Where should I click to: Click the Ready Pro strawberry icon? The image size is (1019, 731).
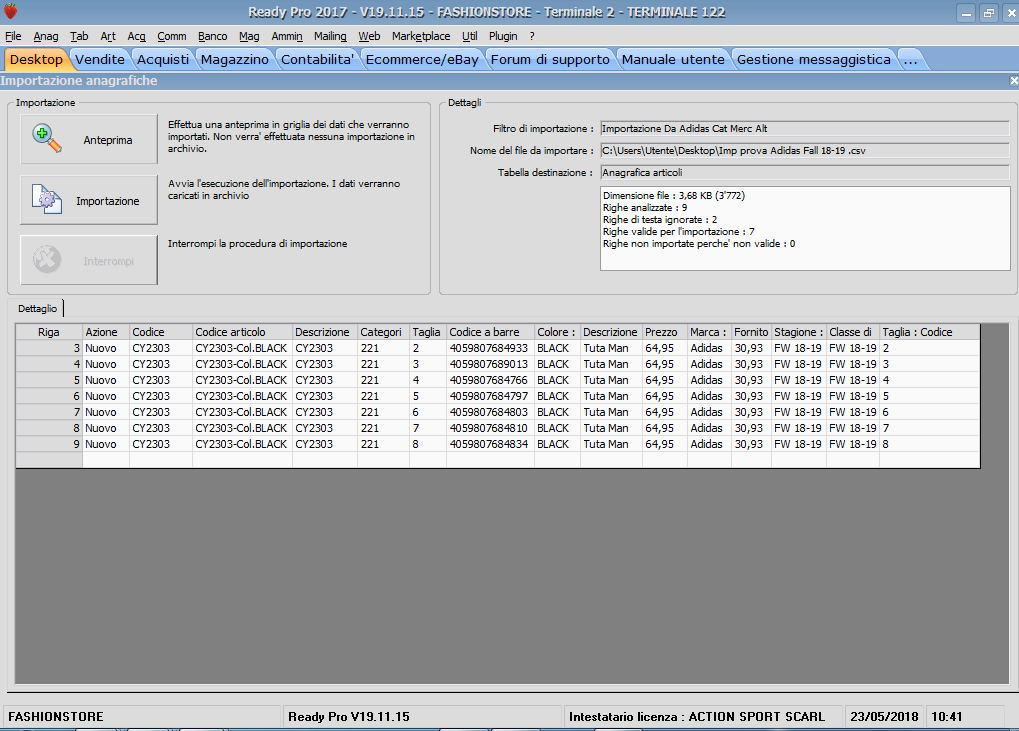11,12
